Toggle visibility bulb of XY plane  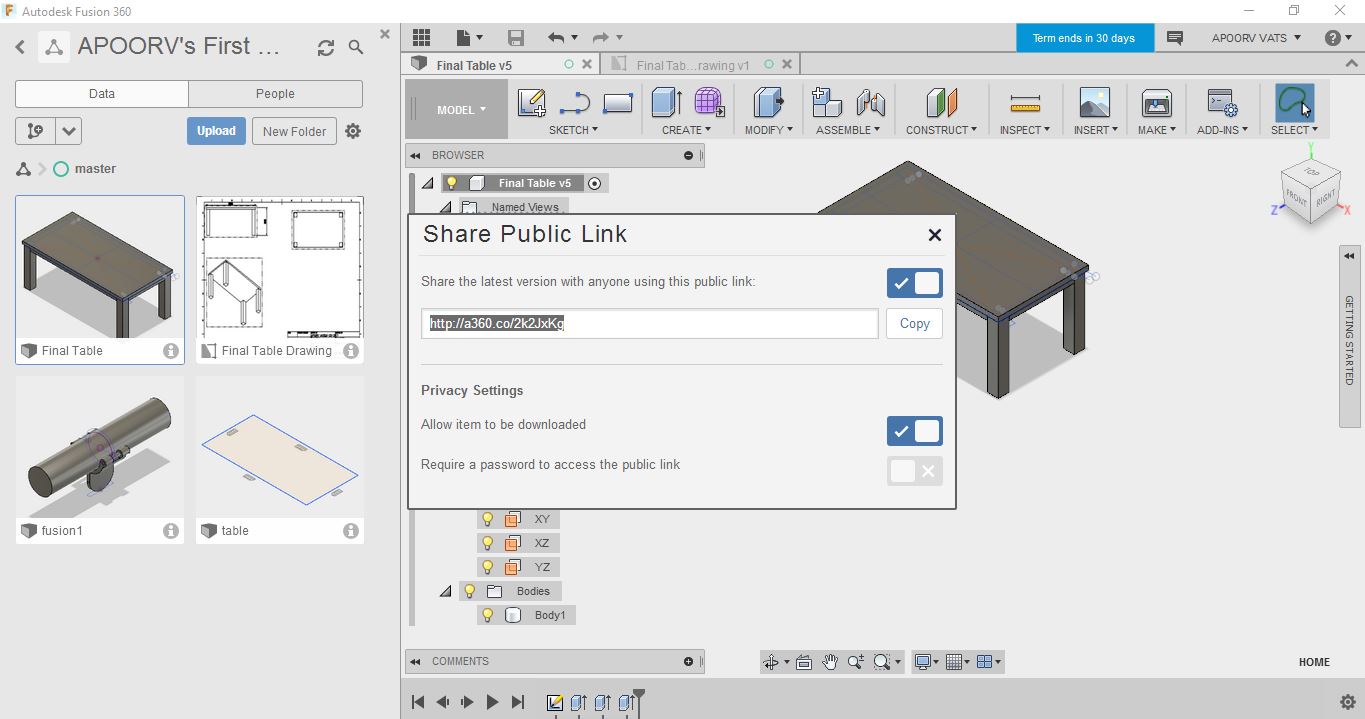tap(488, 519)
